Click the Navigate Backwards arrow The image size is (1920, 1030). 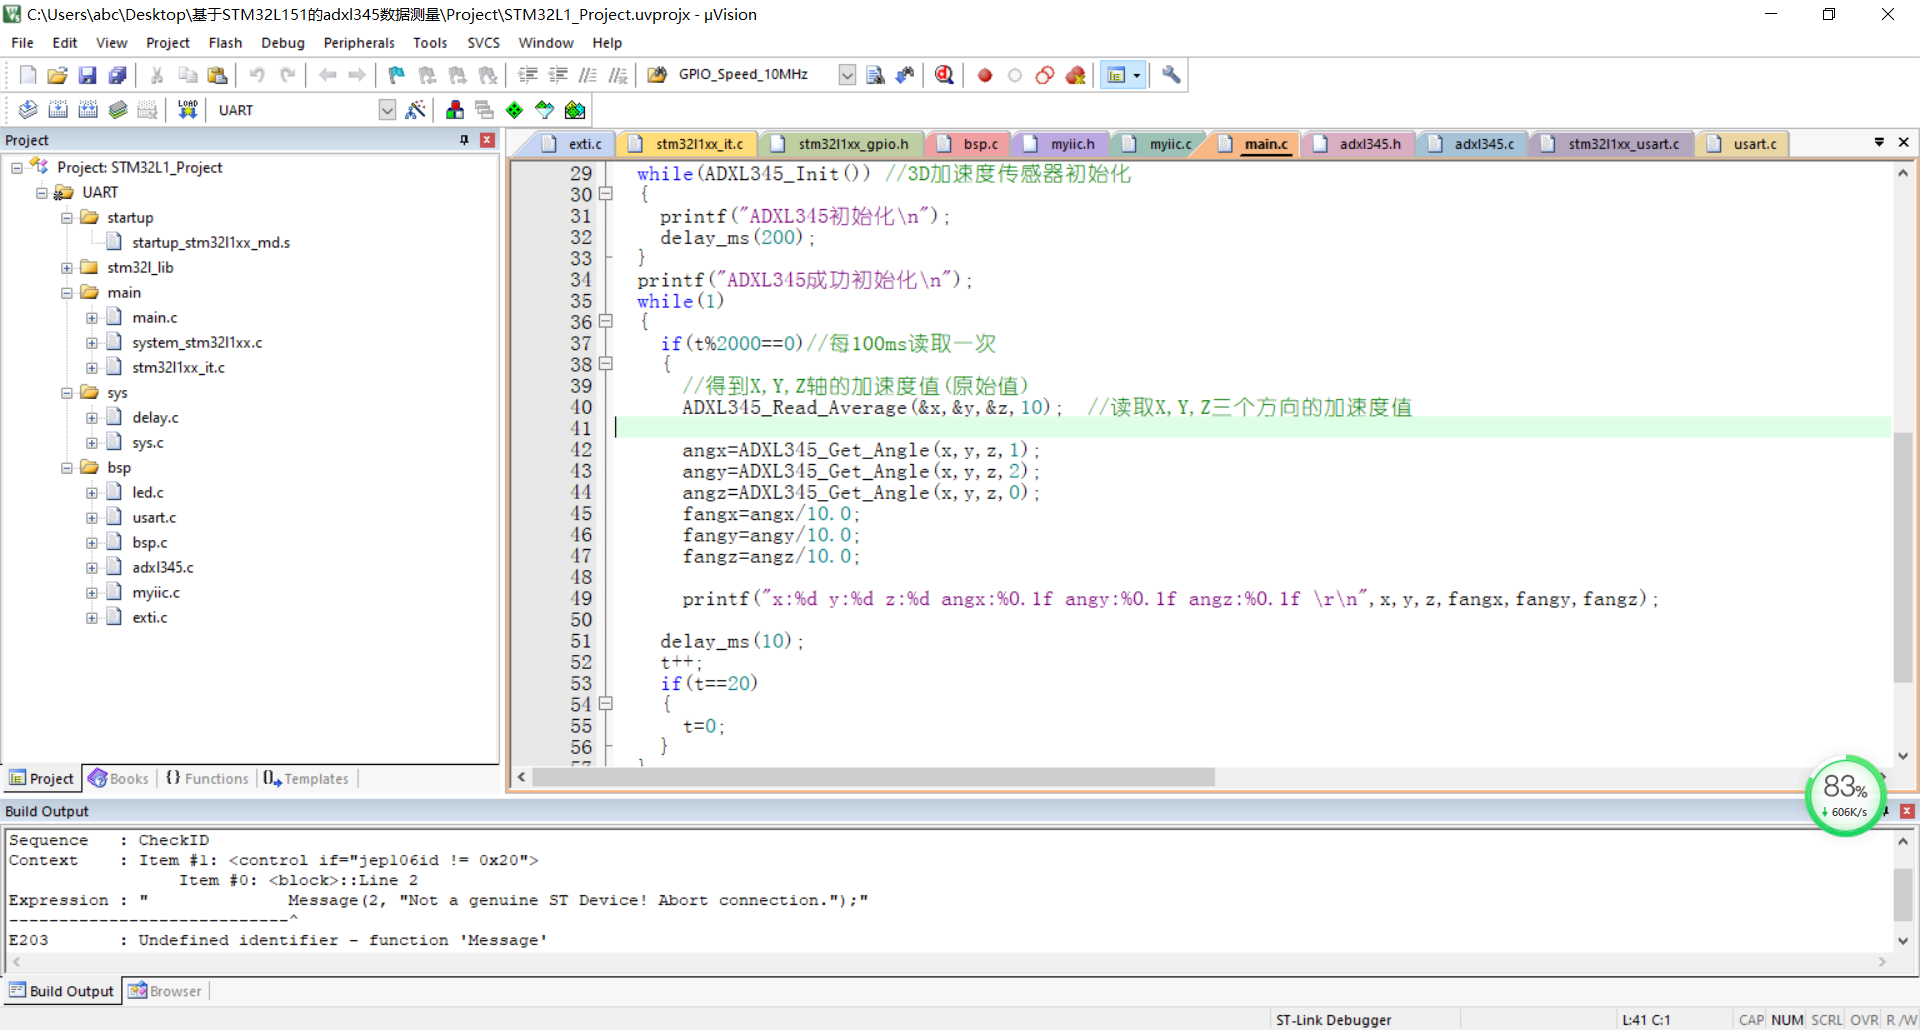327,75
